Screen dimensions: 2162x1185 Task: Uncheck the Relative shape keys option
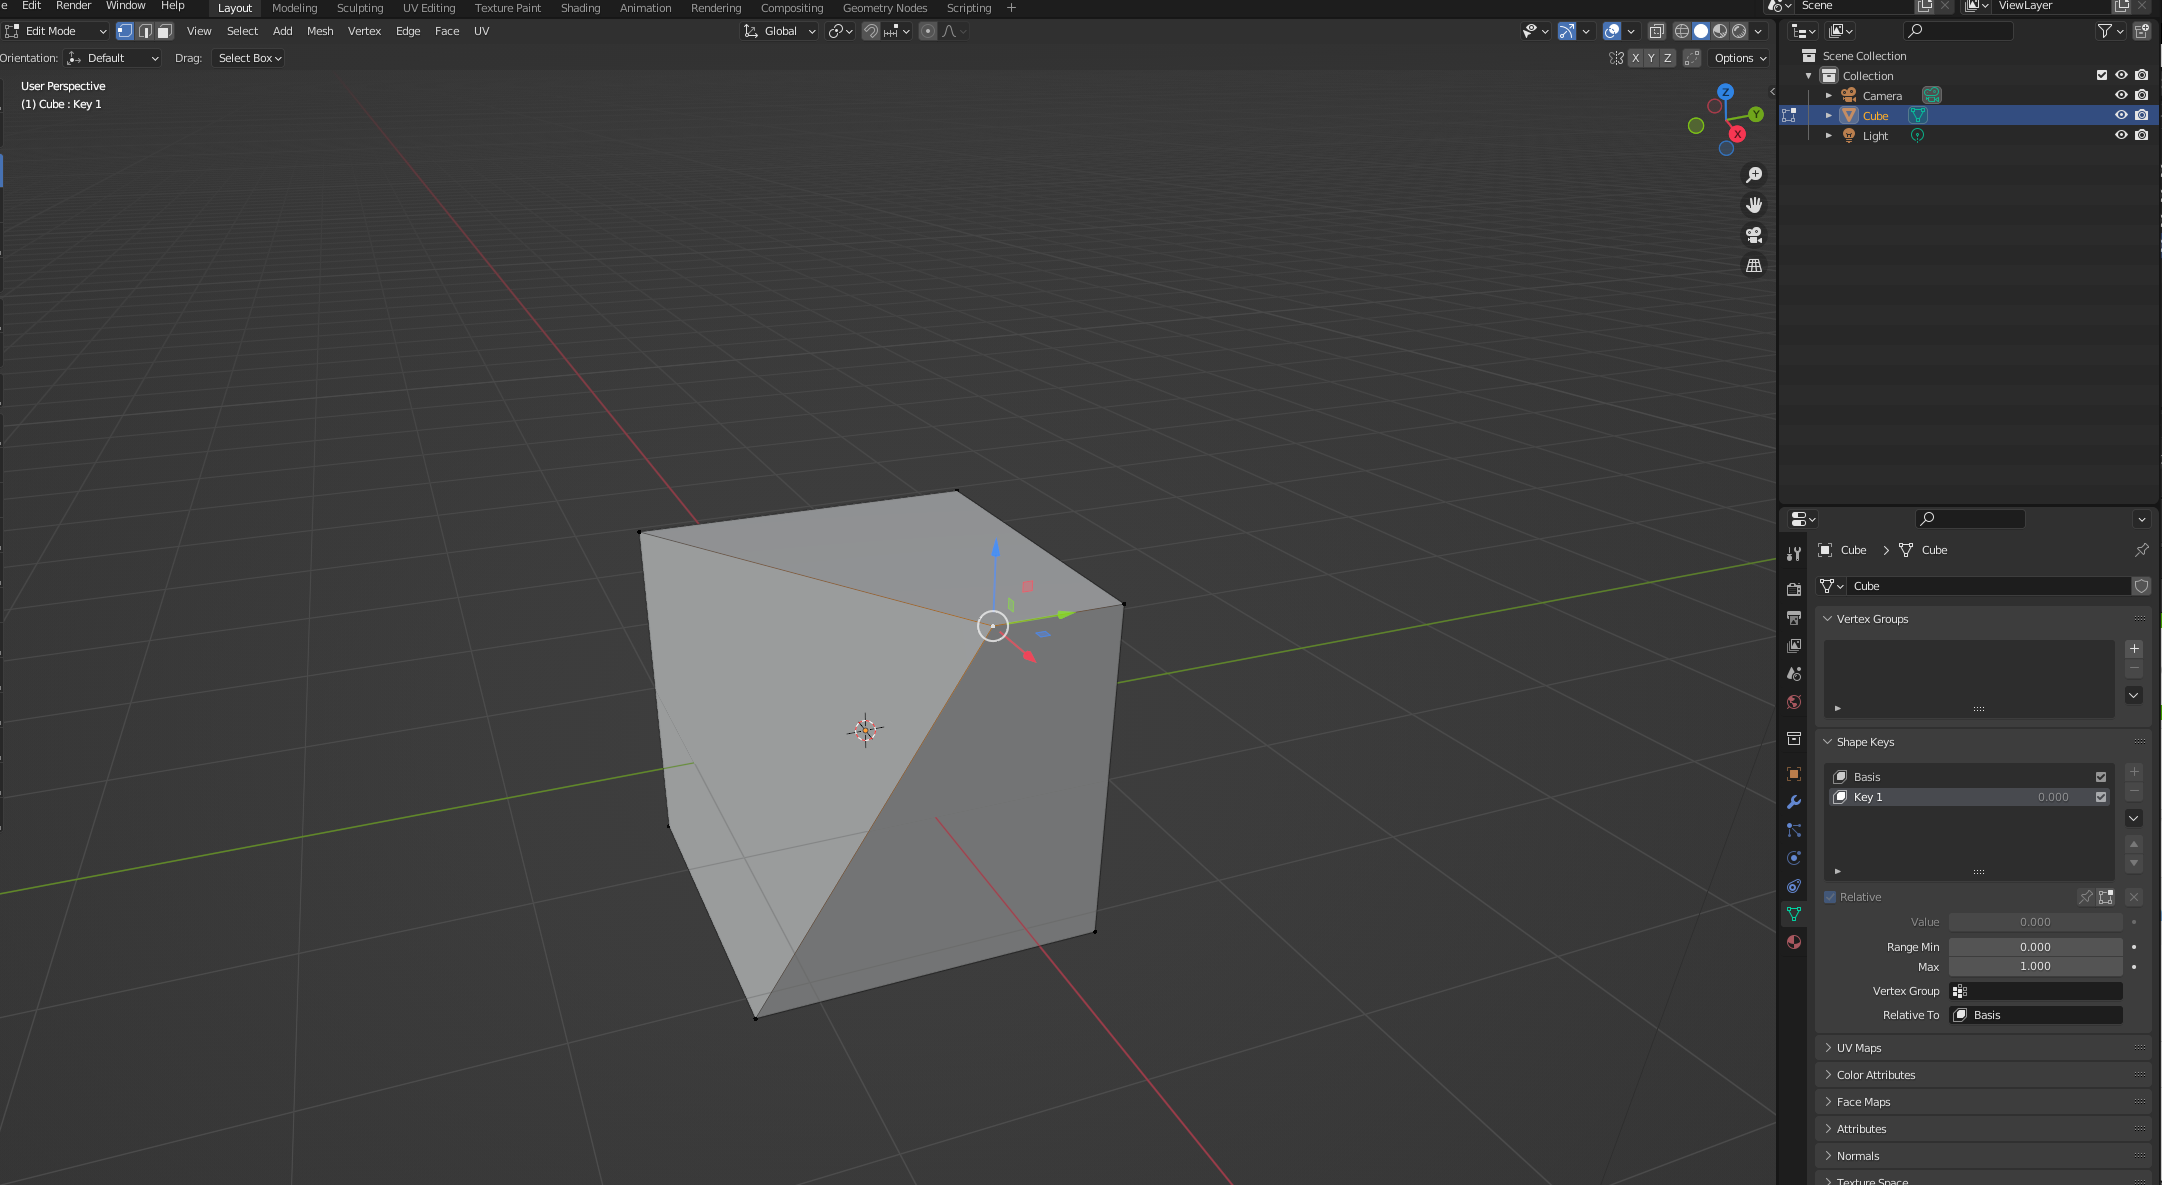pyautogui.click(x=1830, y=897)
